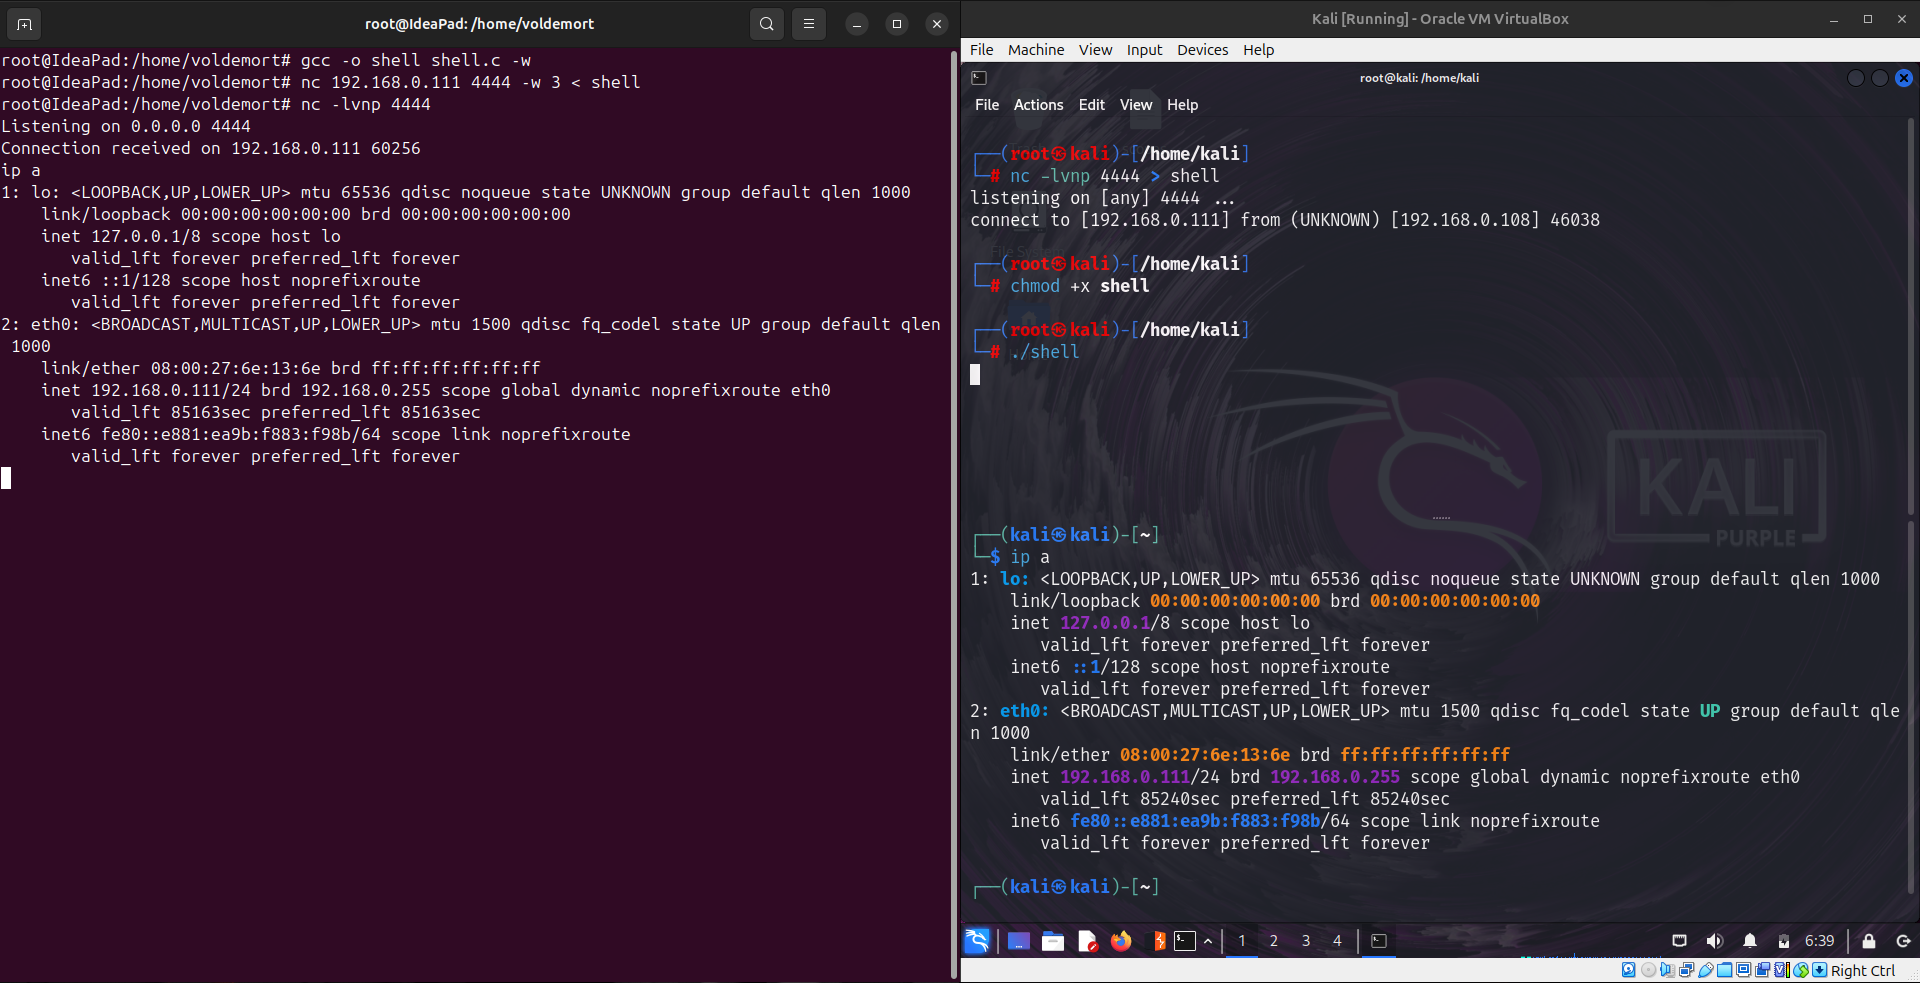Open VirtualBox View menu
Viewport: 1920px width, 983px height.
point(1095,50)
